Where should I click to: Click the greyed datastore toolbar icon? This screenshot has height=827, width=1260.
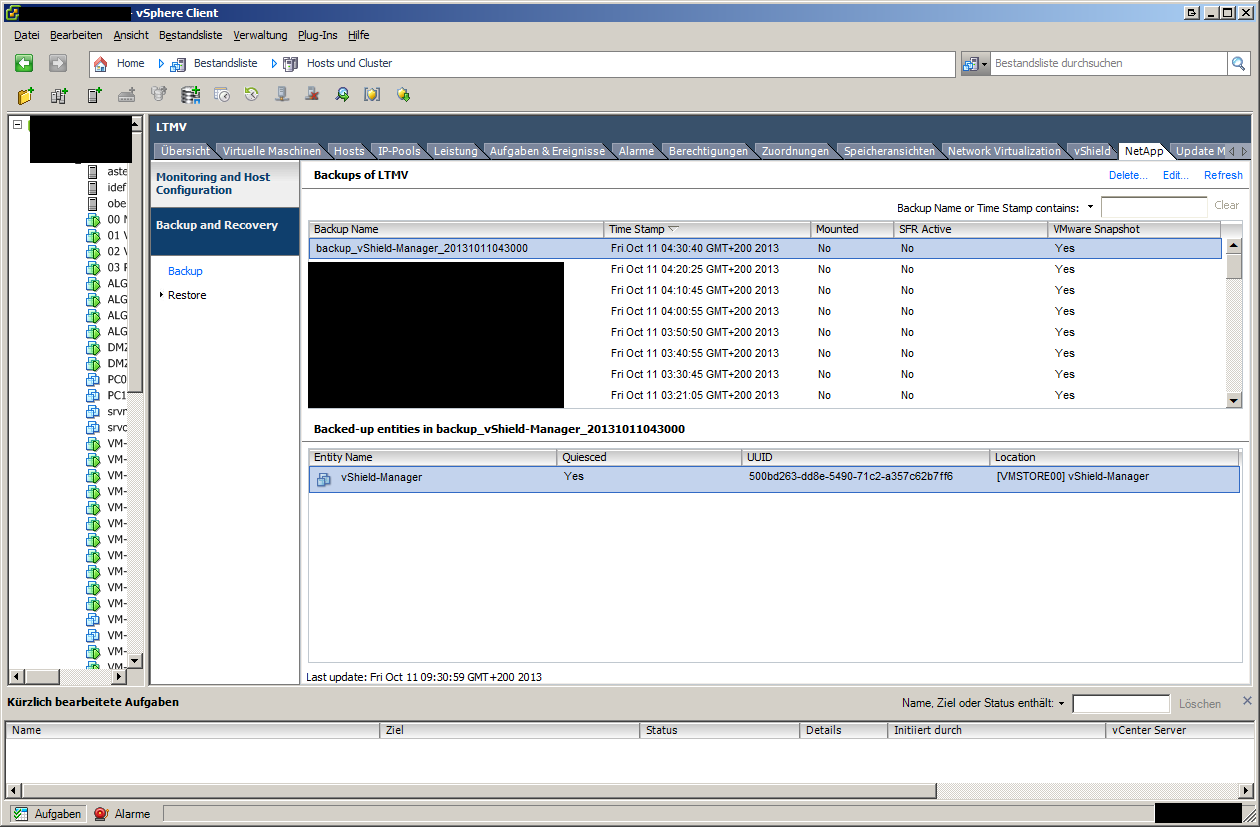pos(158,95)
